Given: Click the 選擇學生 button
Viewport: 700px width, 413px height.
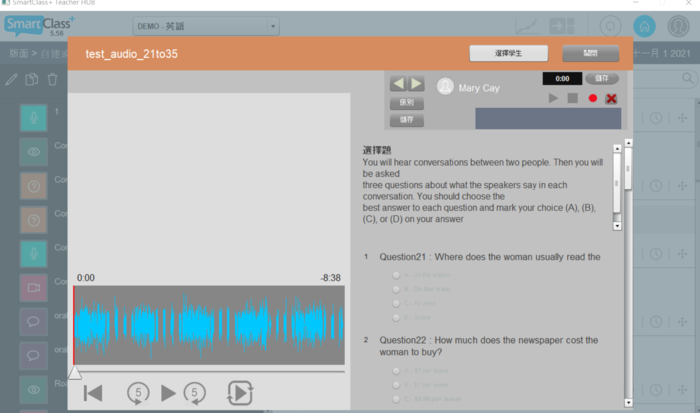Looking at the screenshot, I should tap(508, 53).
